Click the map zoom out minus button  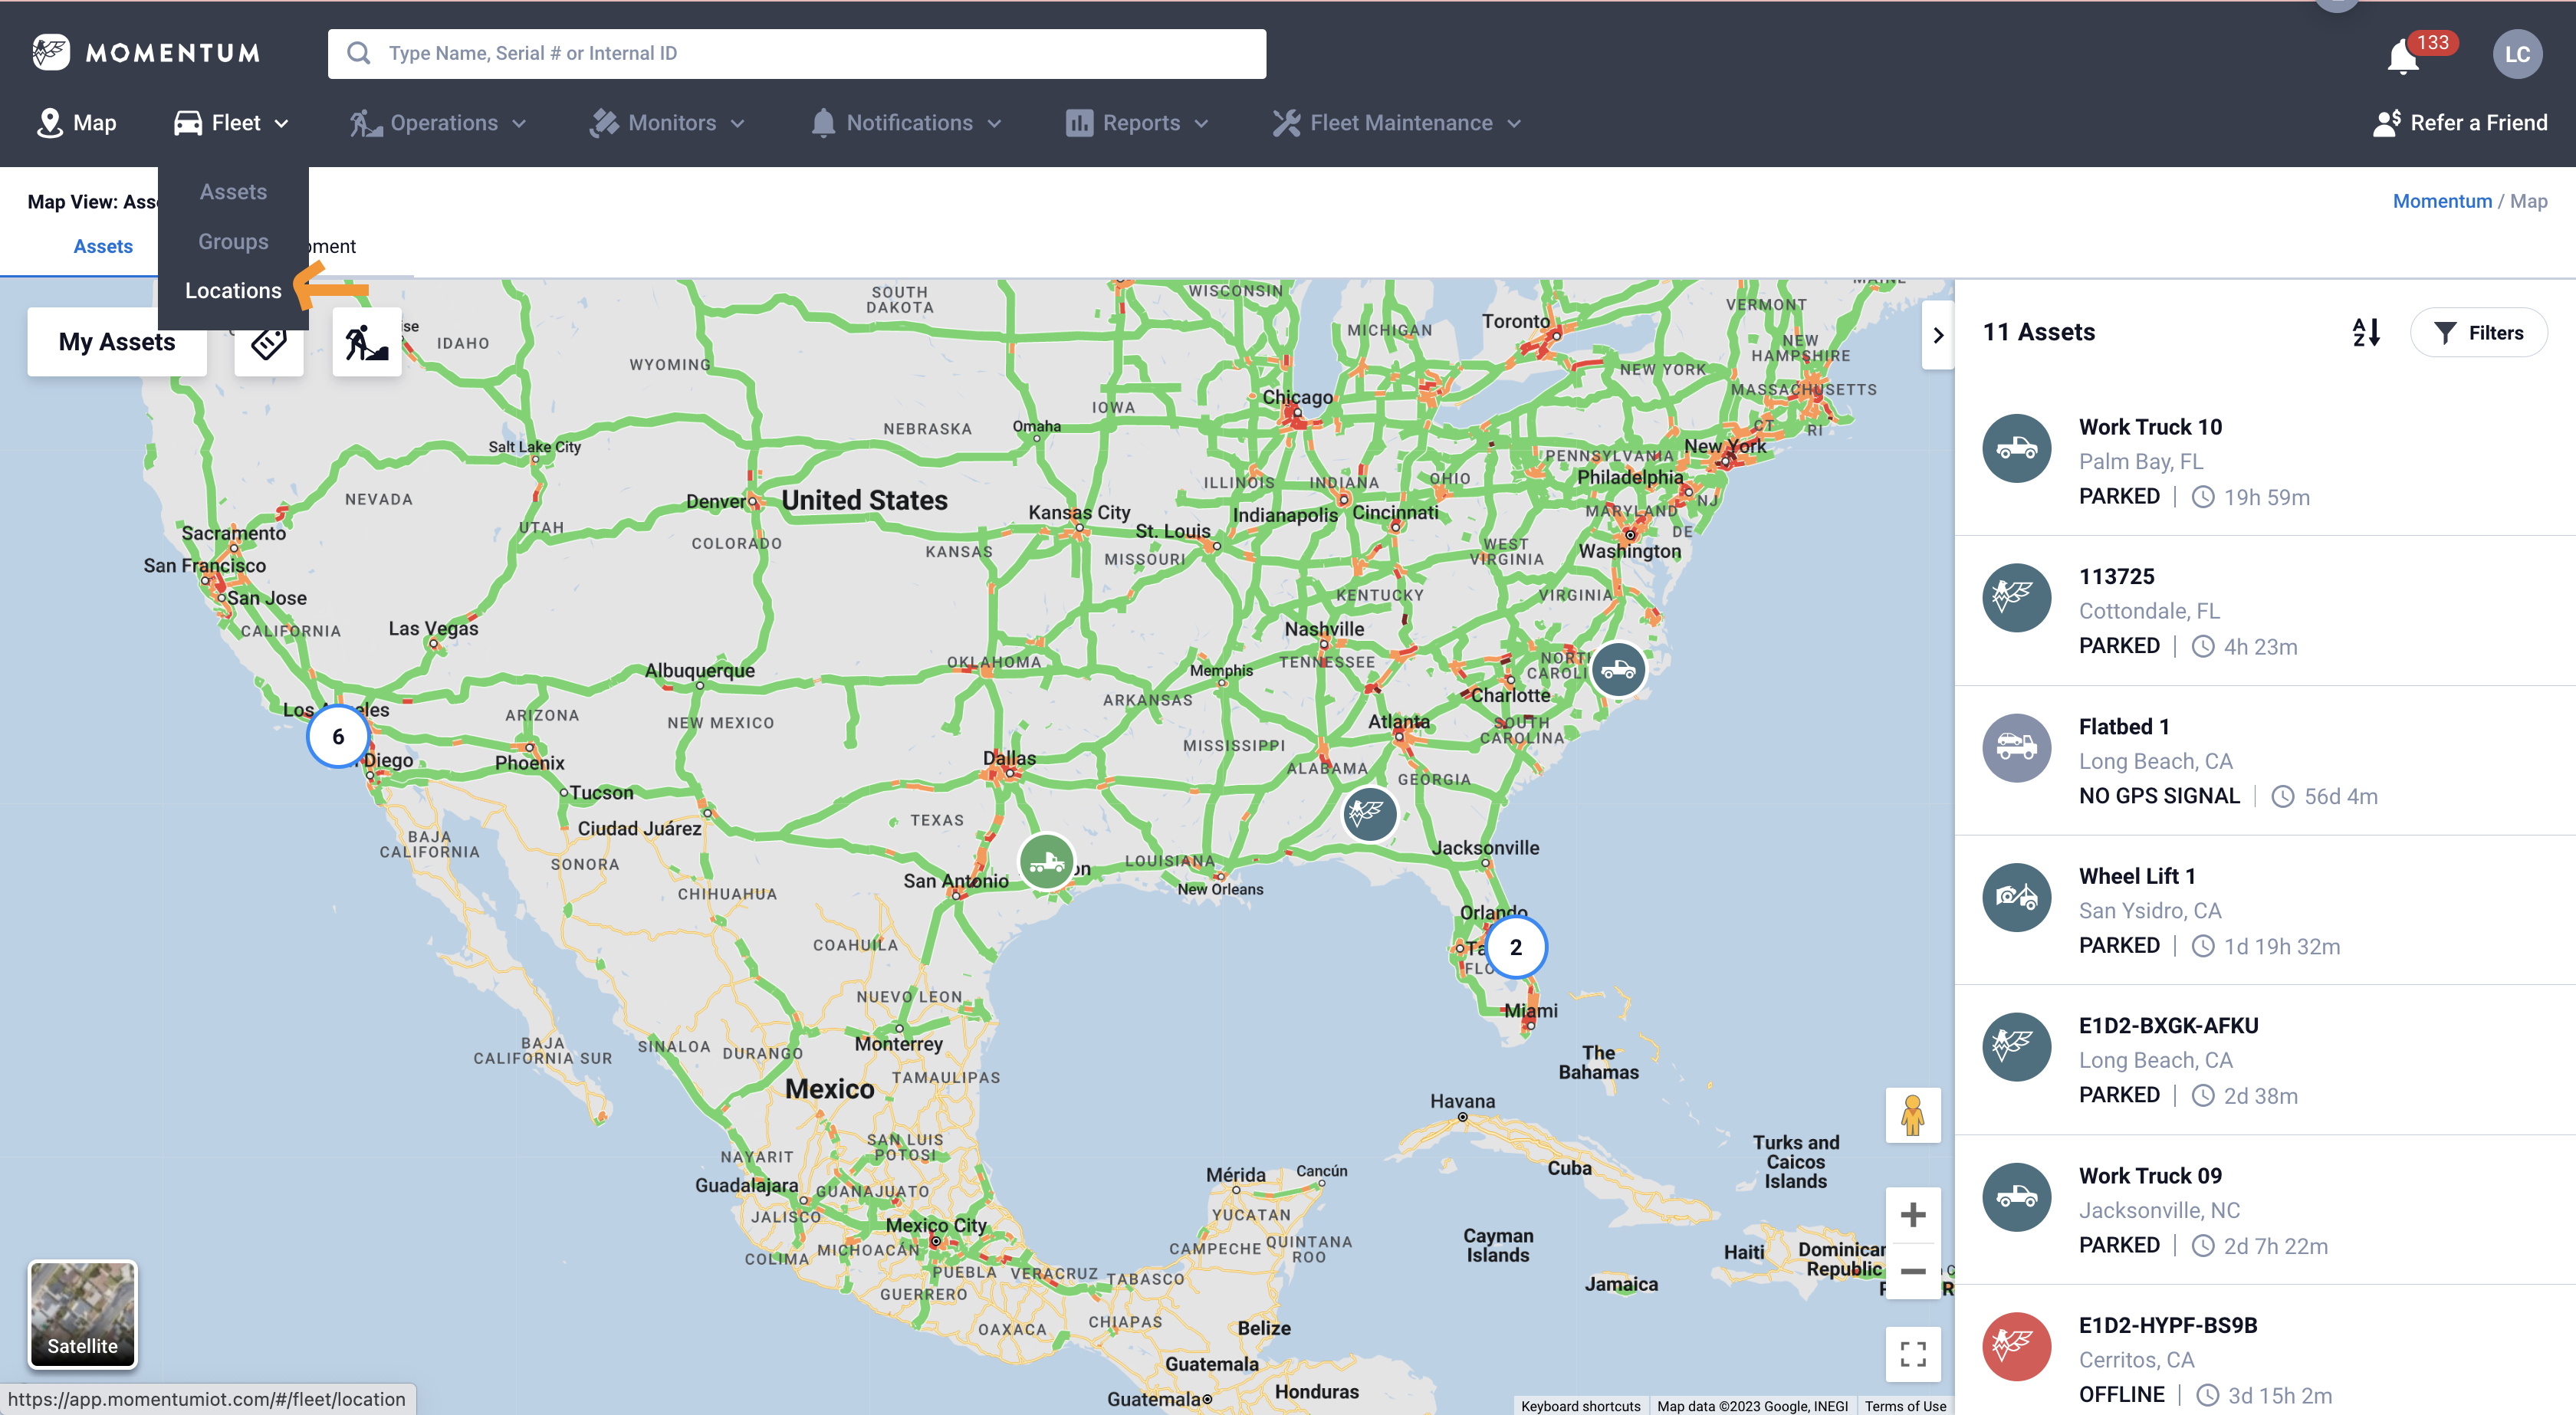tap(1912, 1271)
